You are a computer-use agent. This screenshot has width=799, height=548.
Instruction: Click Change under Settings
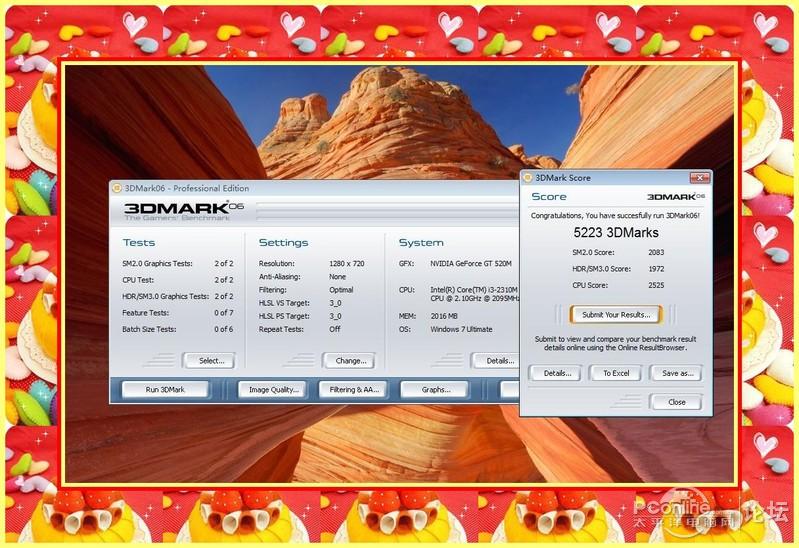[x=350, y=360]
